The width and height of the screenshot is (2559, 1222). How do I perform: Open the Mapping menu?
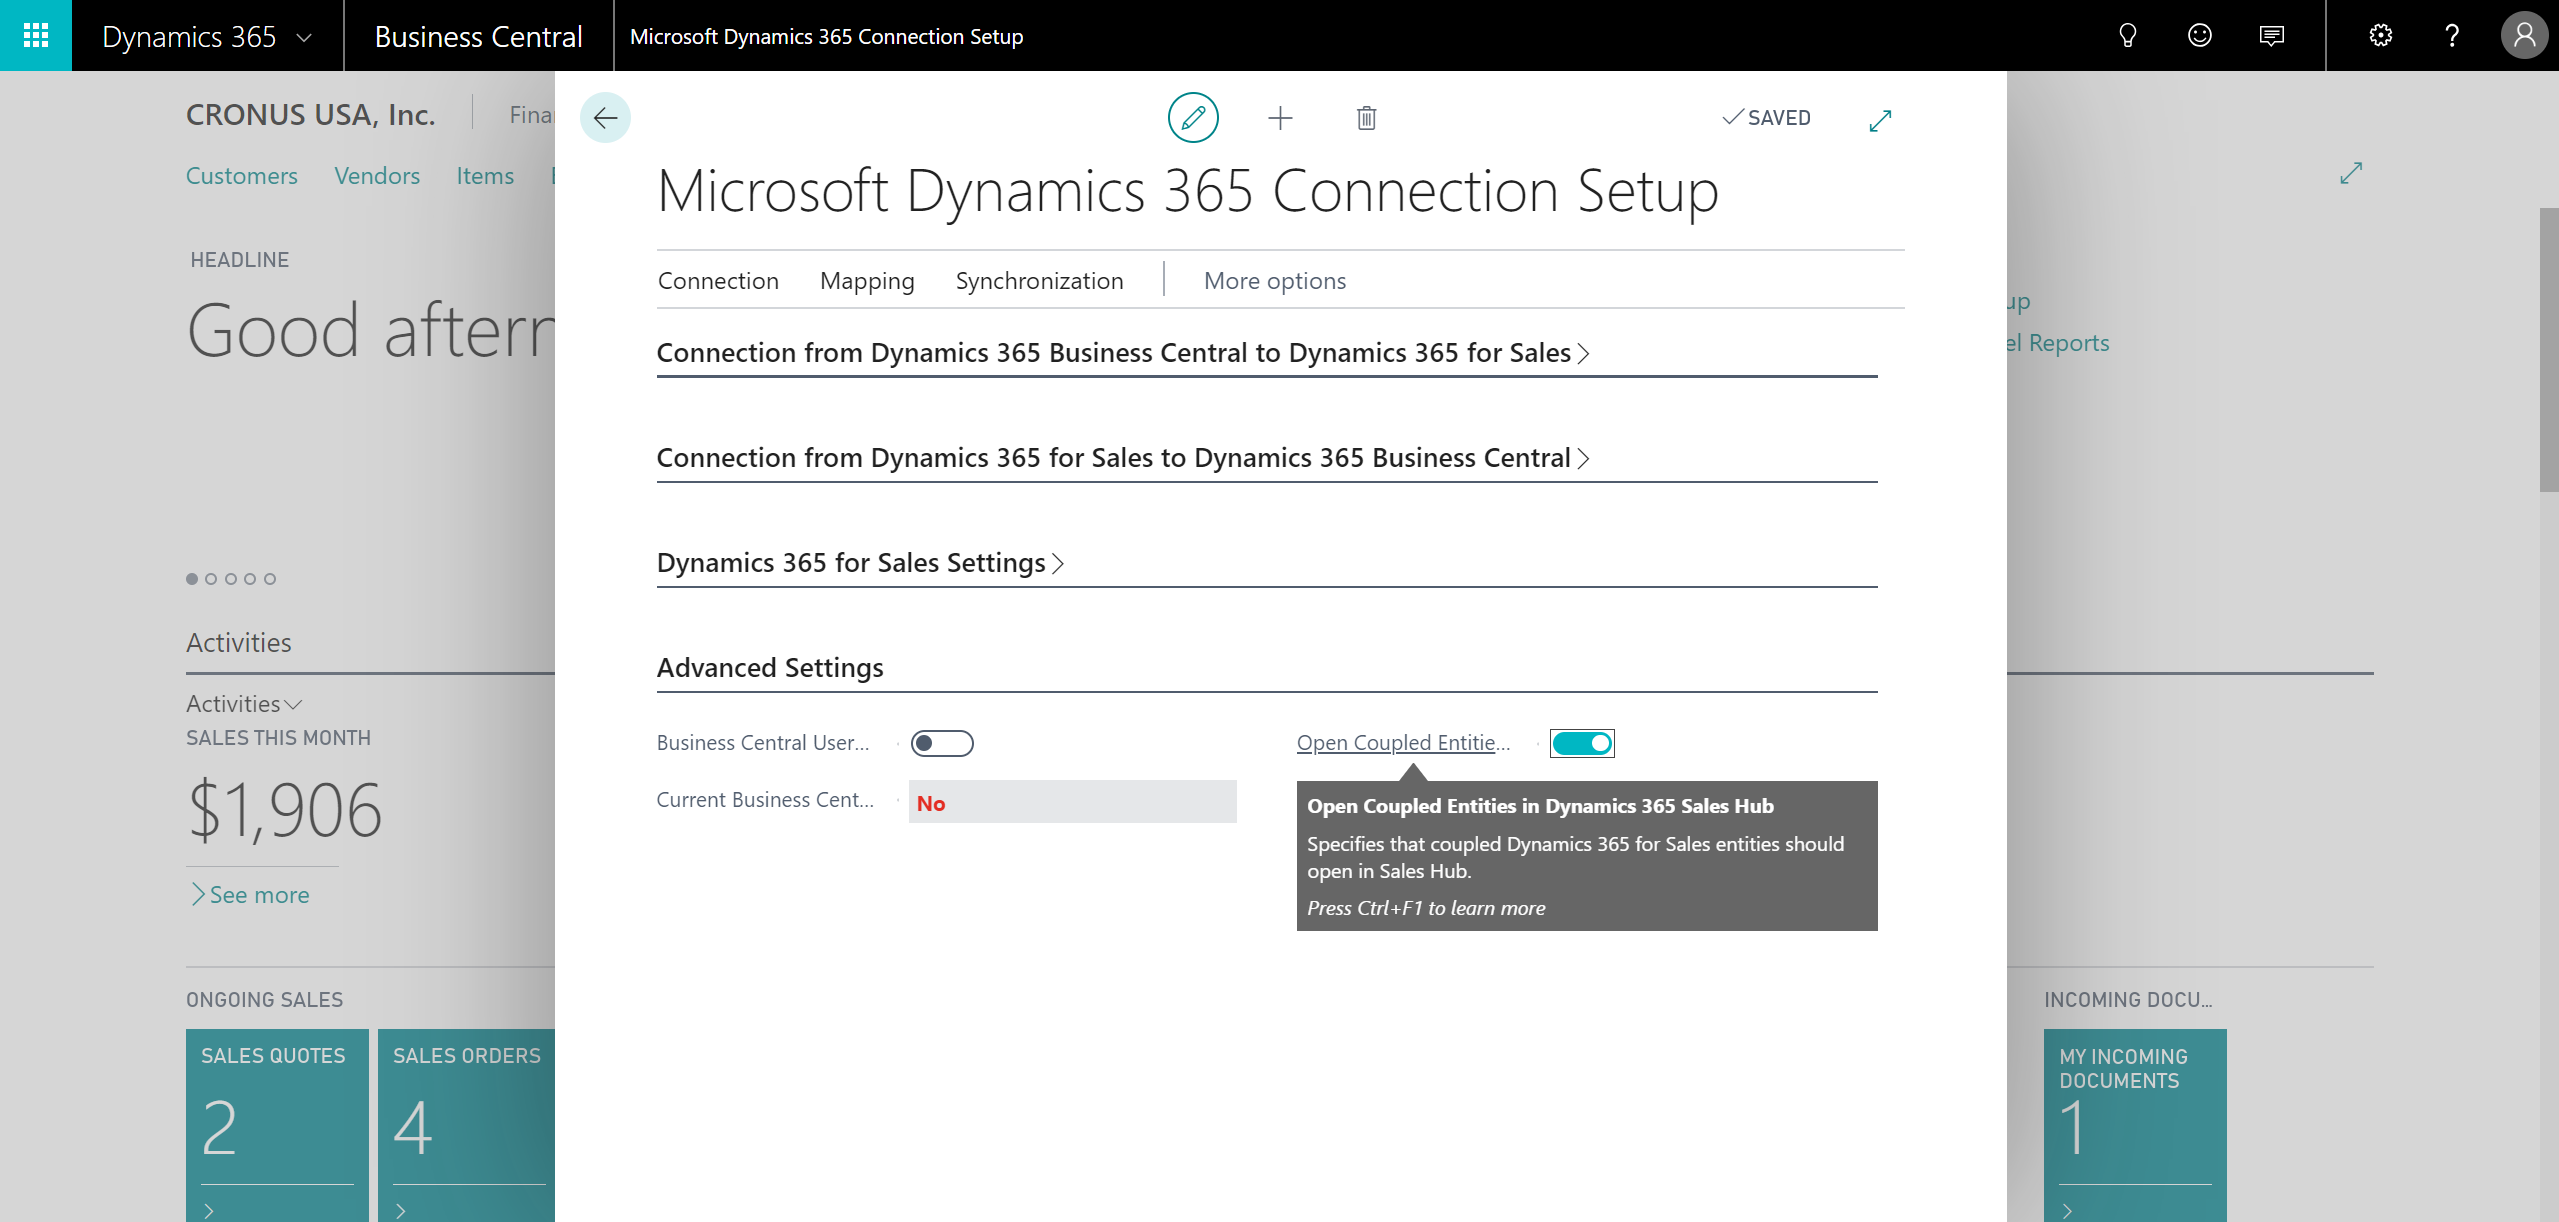point(867,281)
